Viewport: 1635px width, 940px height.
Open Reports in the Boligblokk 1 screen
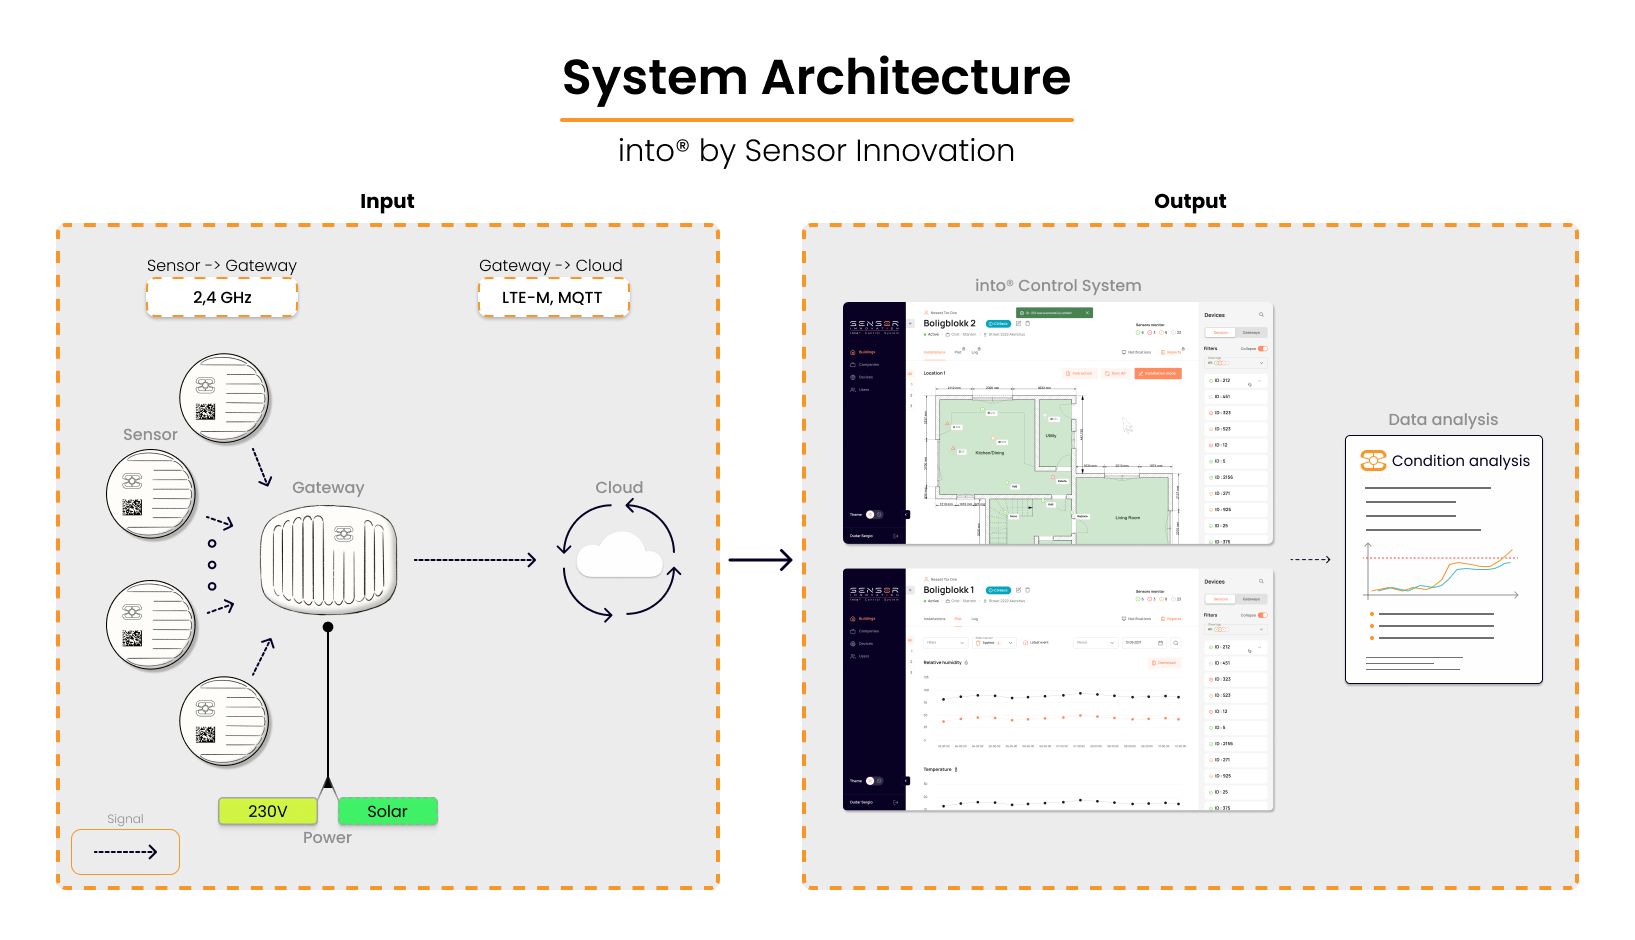pyautogui.click(x=1171, y=619)
